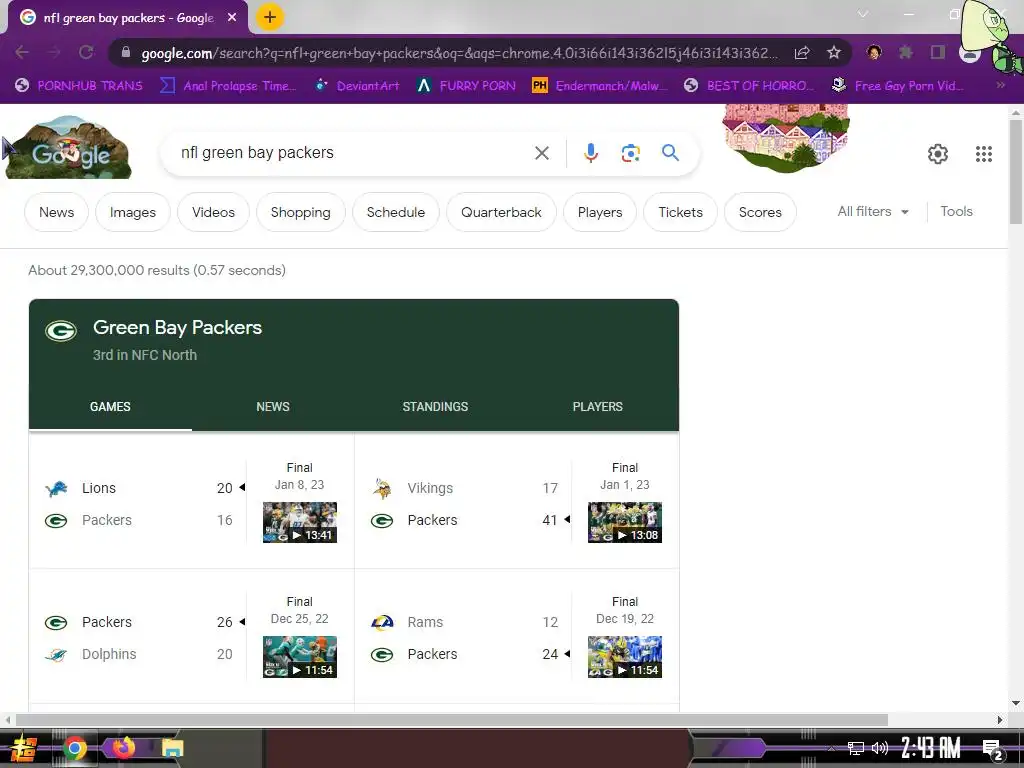1024x768 pixels.
Task: Open the Google apps grid
Action: pos(984,154)
